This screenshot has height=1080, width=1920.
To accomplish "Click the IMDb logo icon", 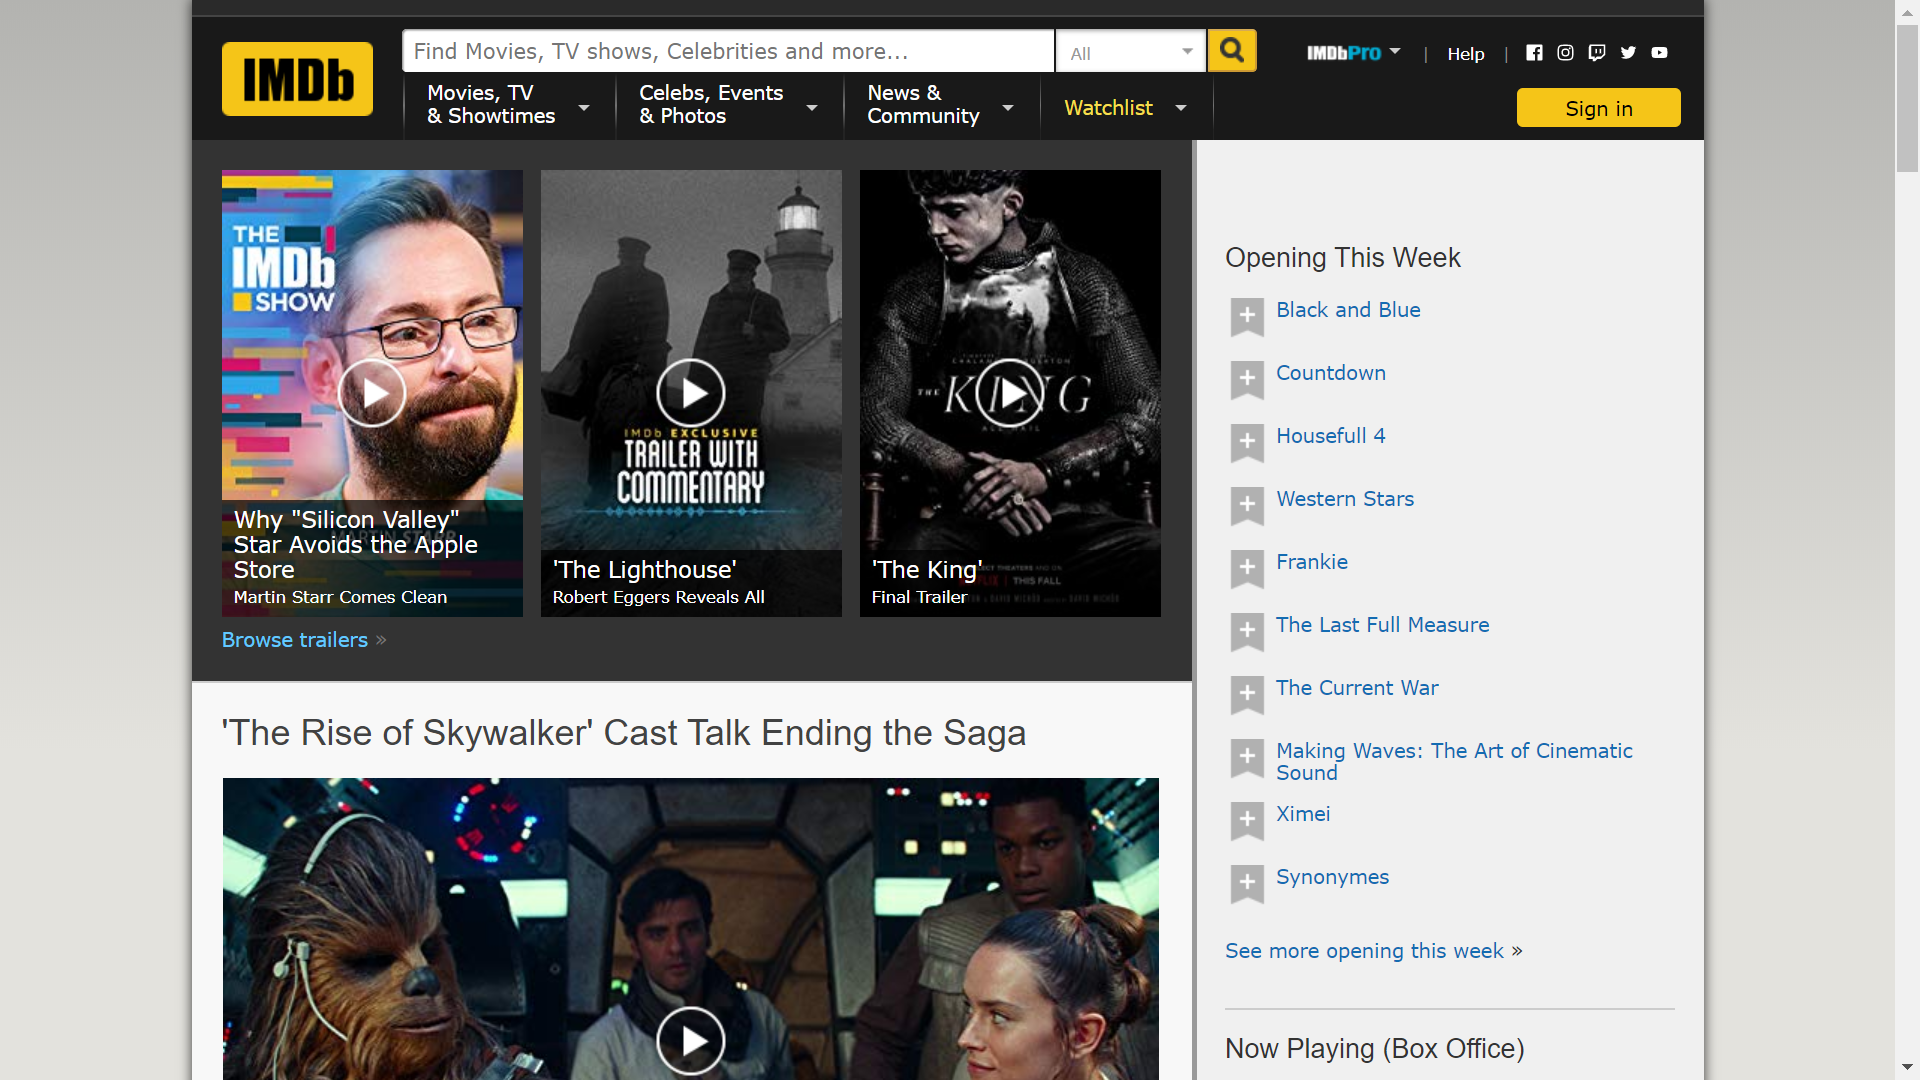I will pos(297,79).
